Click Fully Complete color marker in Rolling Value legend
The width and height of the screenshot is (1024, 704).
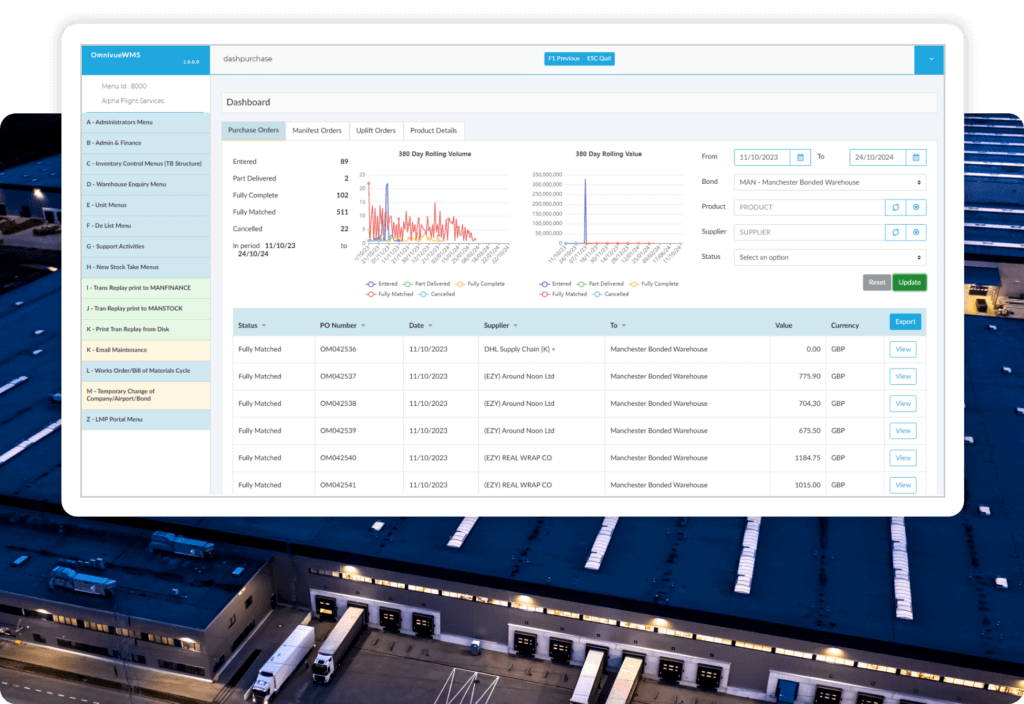tap(634, 284)
